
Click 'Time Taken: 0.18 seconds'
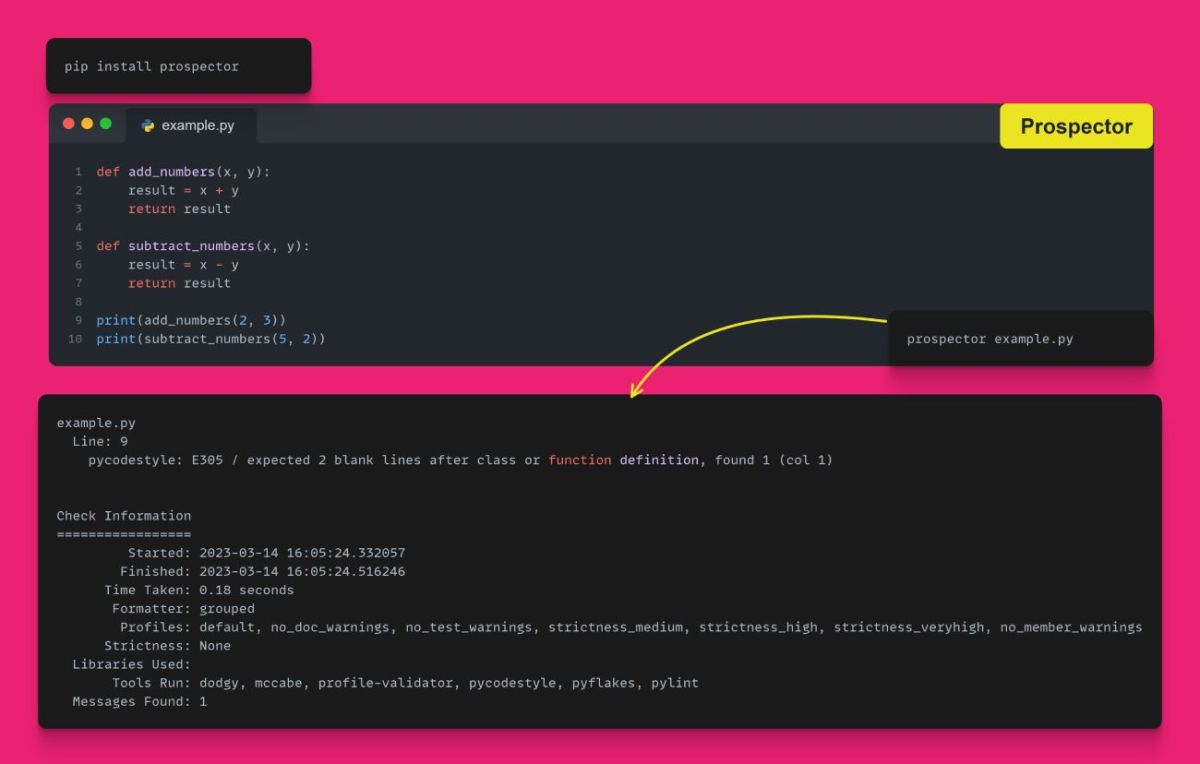[x=199, y=590]
